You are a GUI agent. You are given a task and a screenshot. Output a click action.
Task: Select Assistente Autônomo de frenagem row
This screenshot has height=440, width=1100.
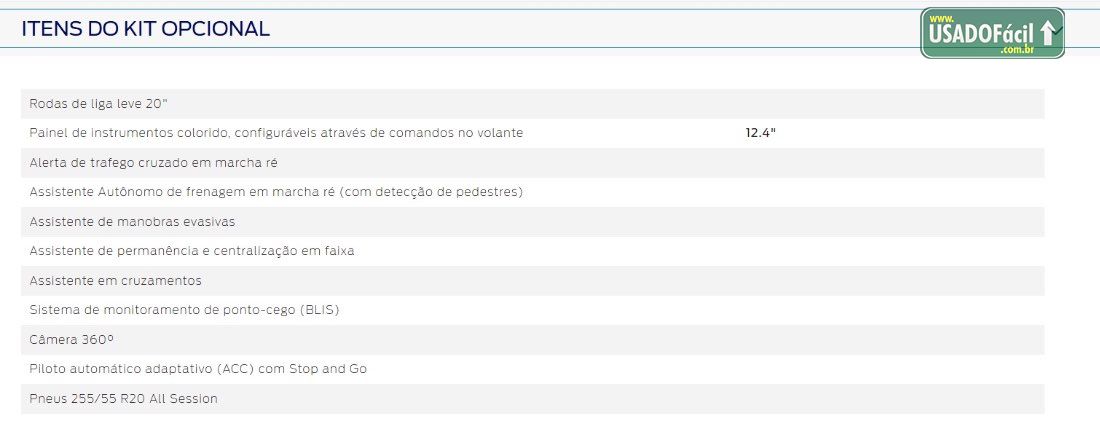[532, 192]
